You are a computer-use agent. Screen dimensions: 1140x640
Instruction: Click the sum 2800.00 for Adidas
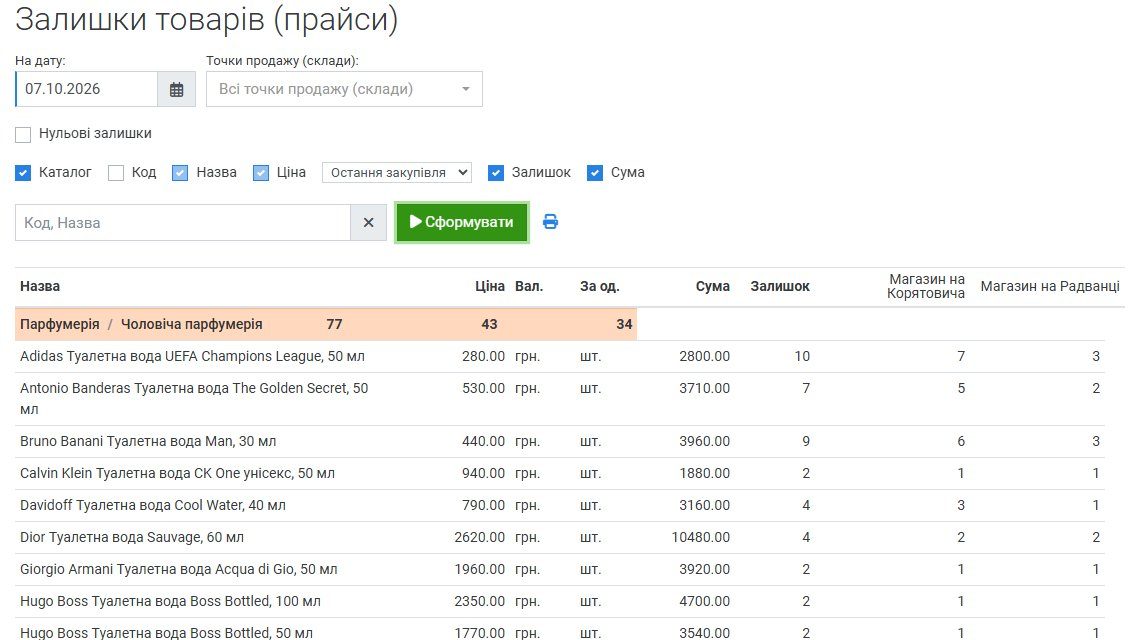tap(705, 356)
